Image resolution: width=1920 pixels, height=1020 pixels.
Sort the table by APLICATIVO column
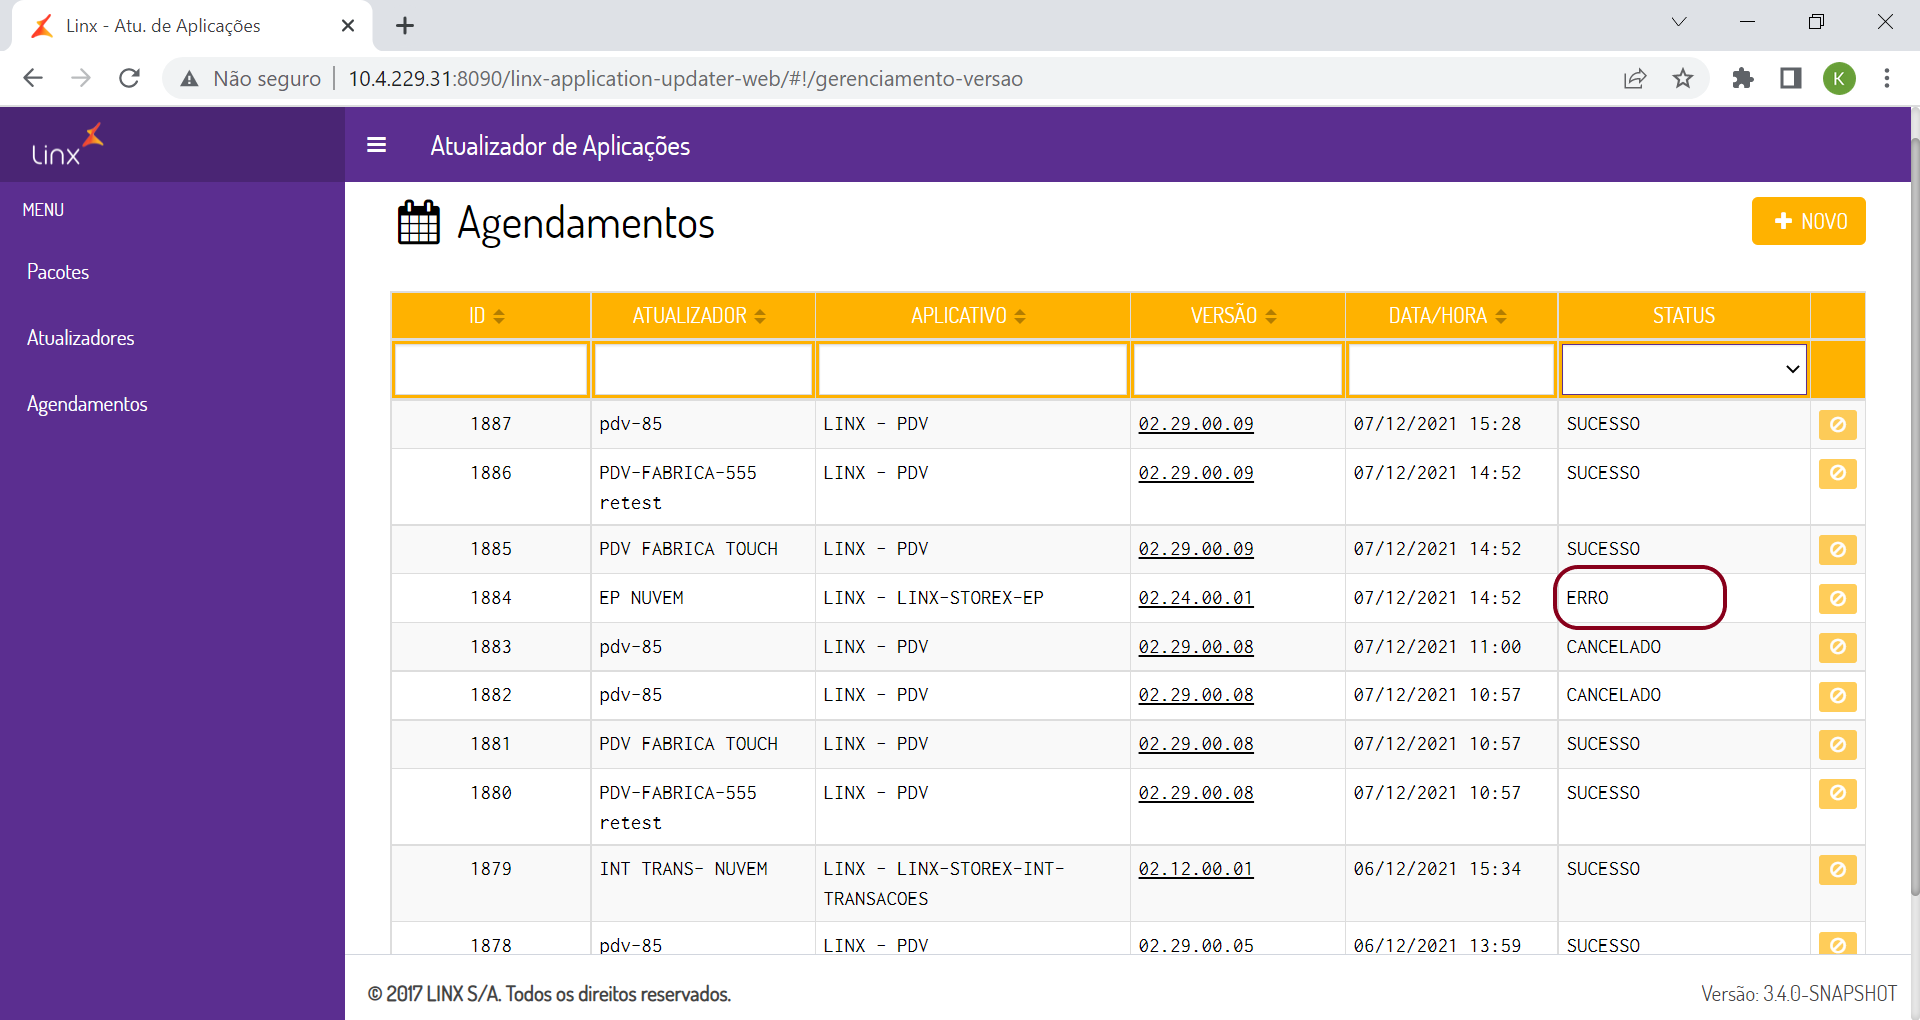[969, 316]
